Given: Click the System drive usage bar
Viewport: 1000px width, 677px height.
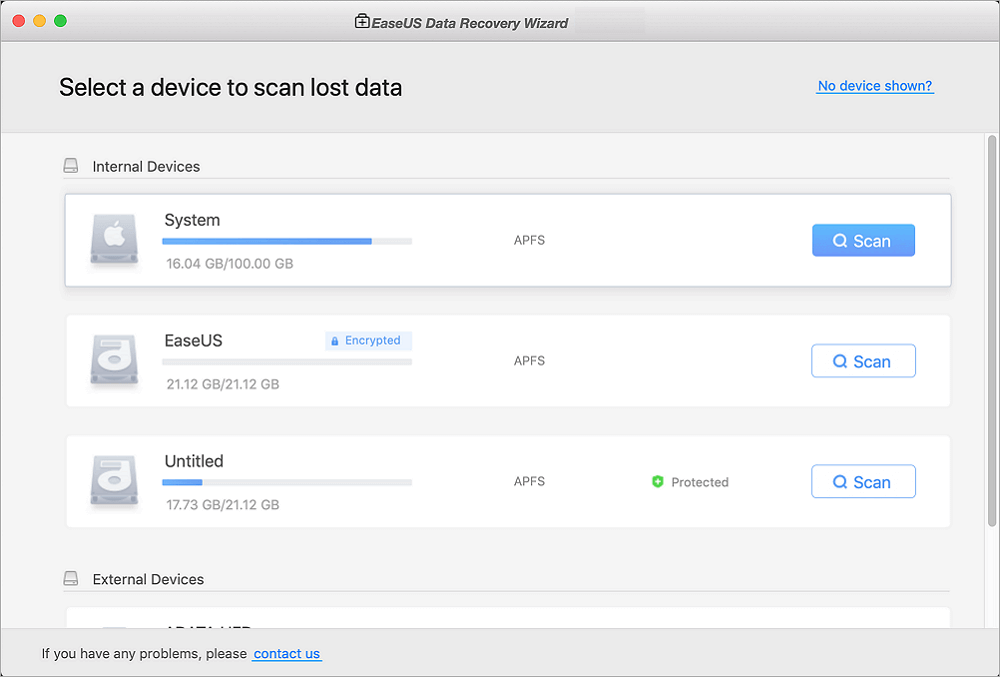Looking at the screenshot, I should [287, 241].
